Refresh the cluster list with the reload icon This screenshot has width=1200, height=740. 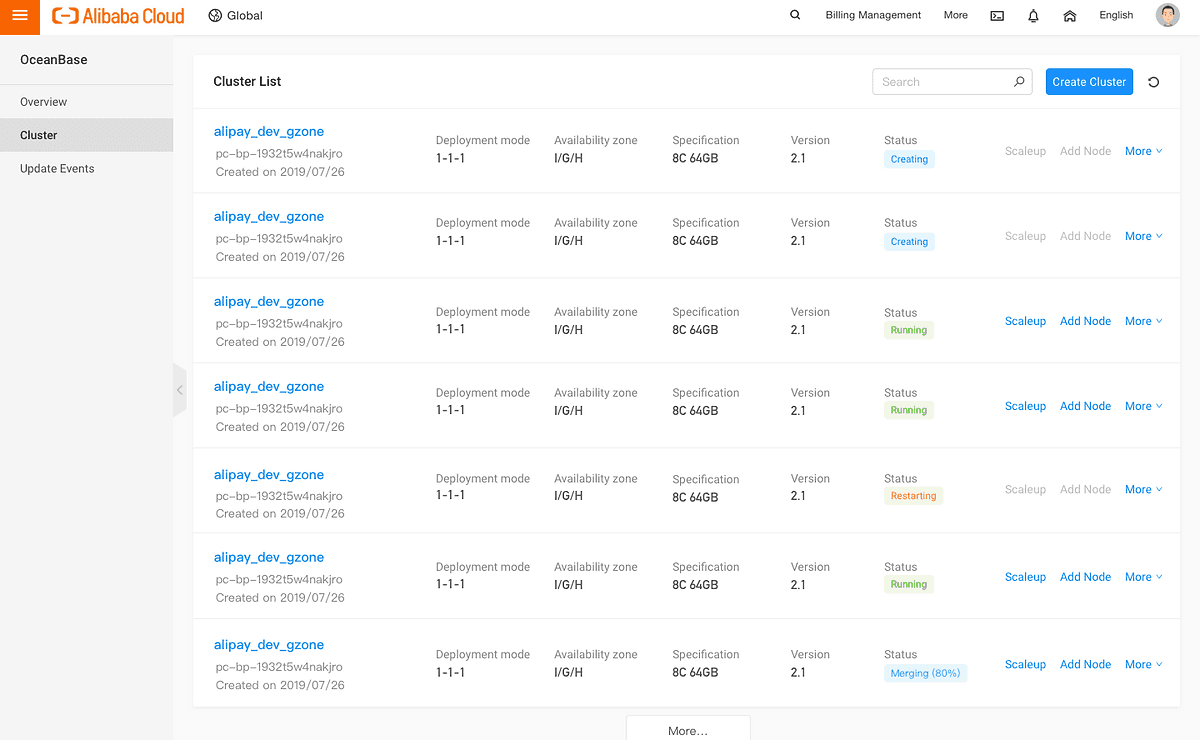tap(1154, 82)
